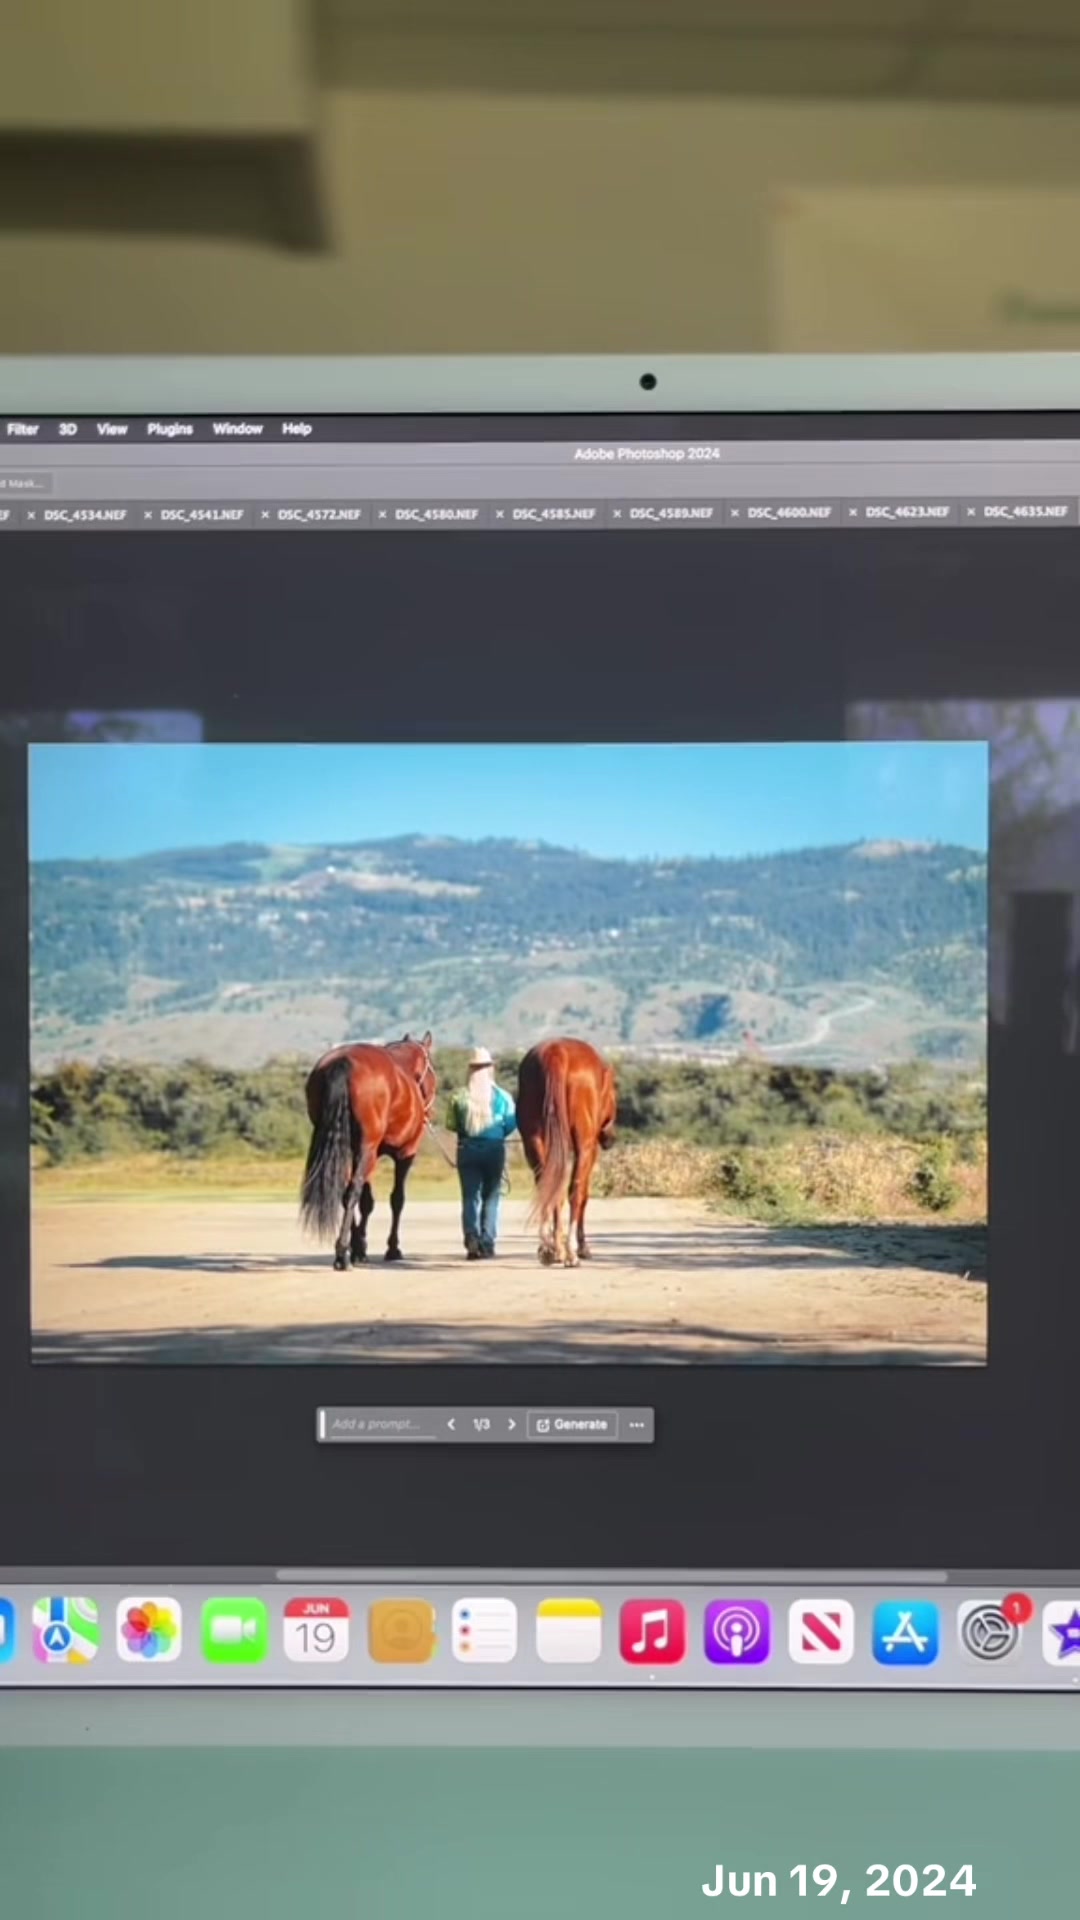The width and height of the screenshot is (1080, 1920).
Task: Open News from the dock
Action: pyautogui.click(x=820, y=1631)
